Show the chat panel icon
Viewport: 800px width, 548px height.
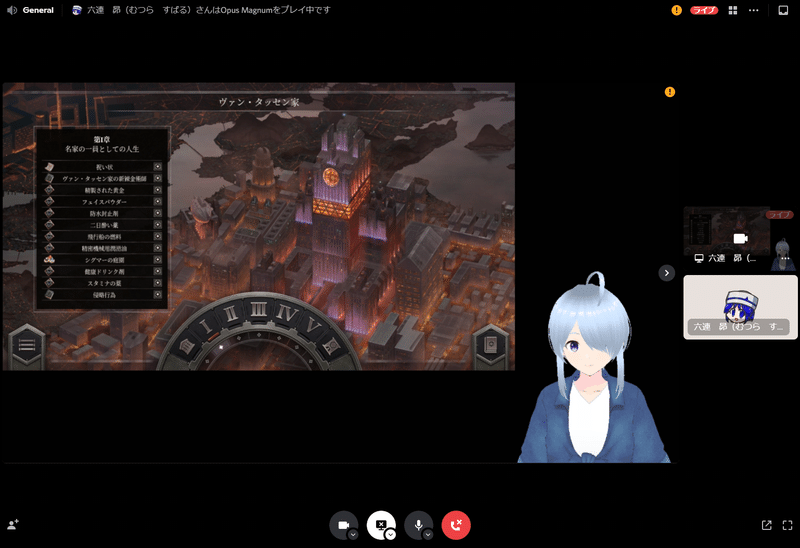coord(783,10)
